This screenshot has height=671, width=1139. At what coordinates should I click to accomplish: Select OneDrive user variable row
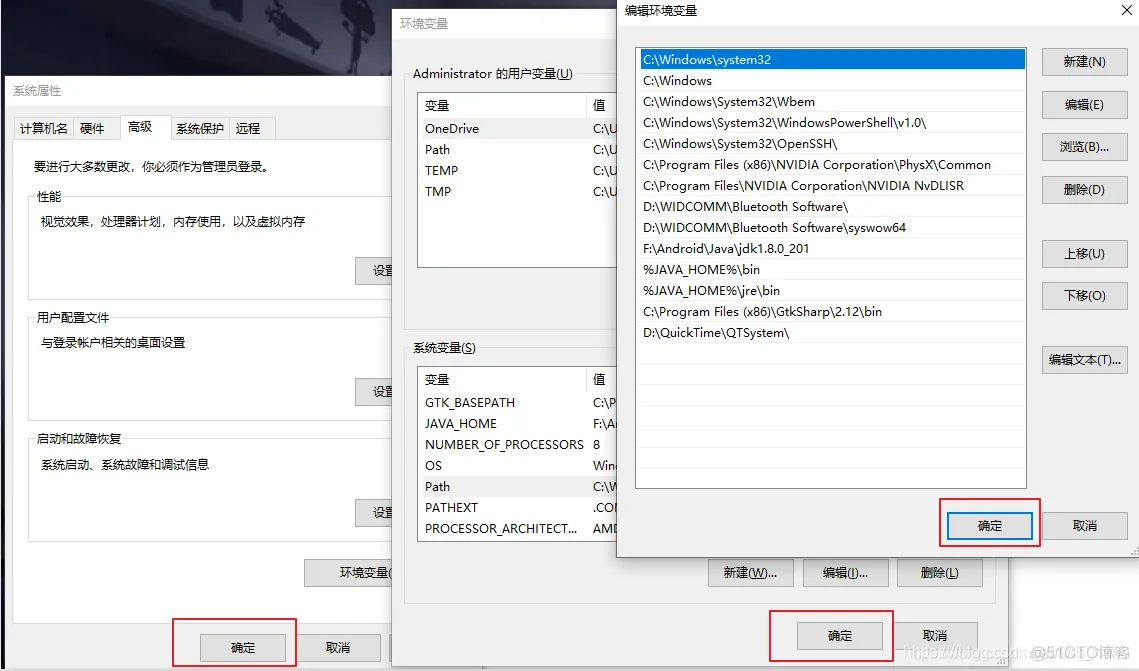click(x=517, y=129)
